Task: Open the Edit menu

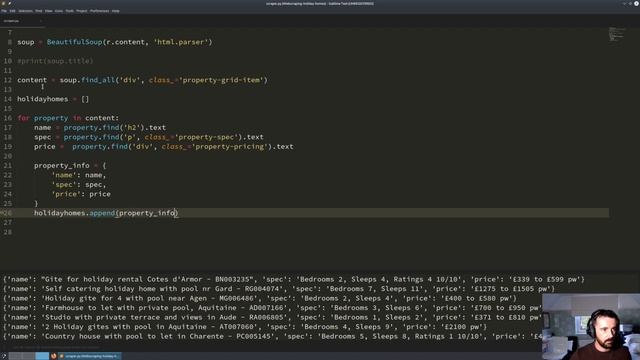Action: (x=13, y=11)
